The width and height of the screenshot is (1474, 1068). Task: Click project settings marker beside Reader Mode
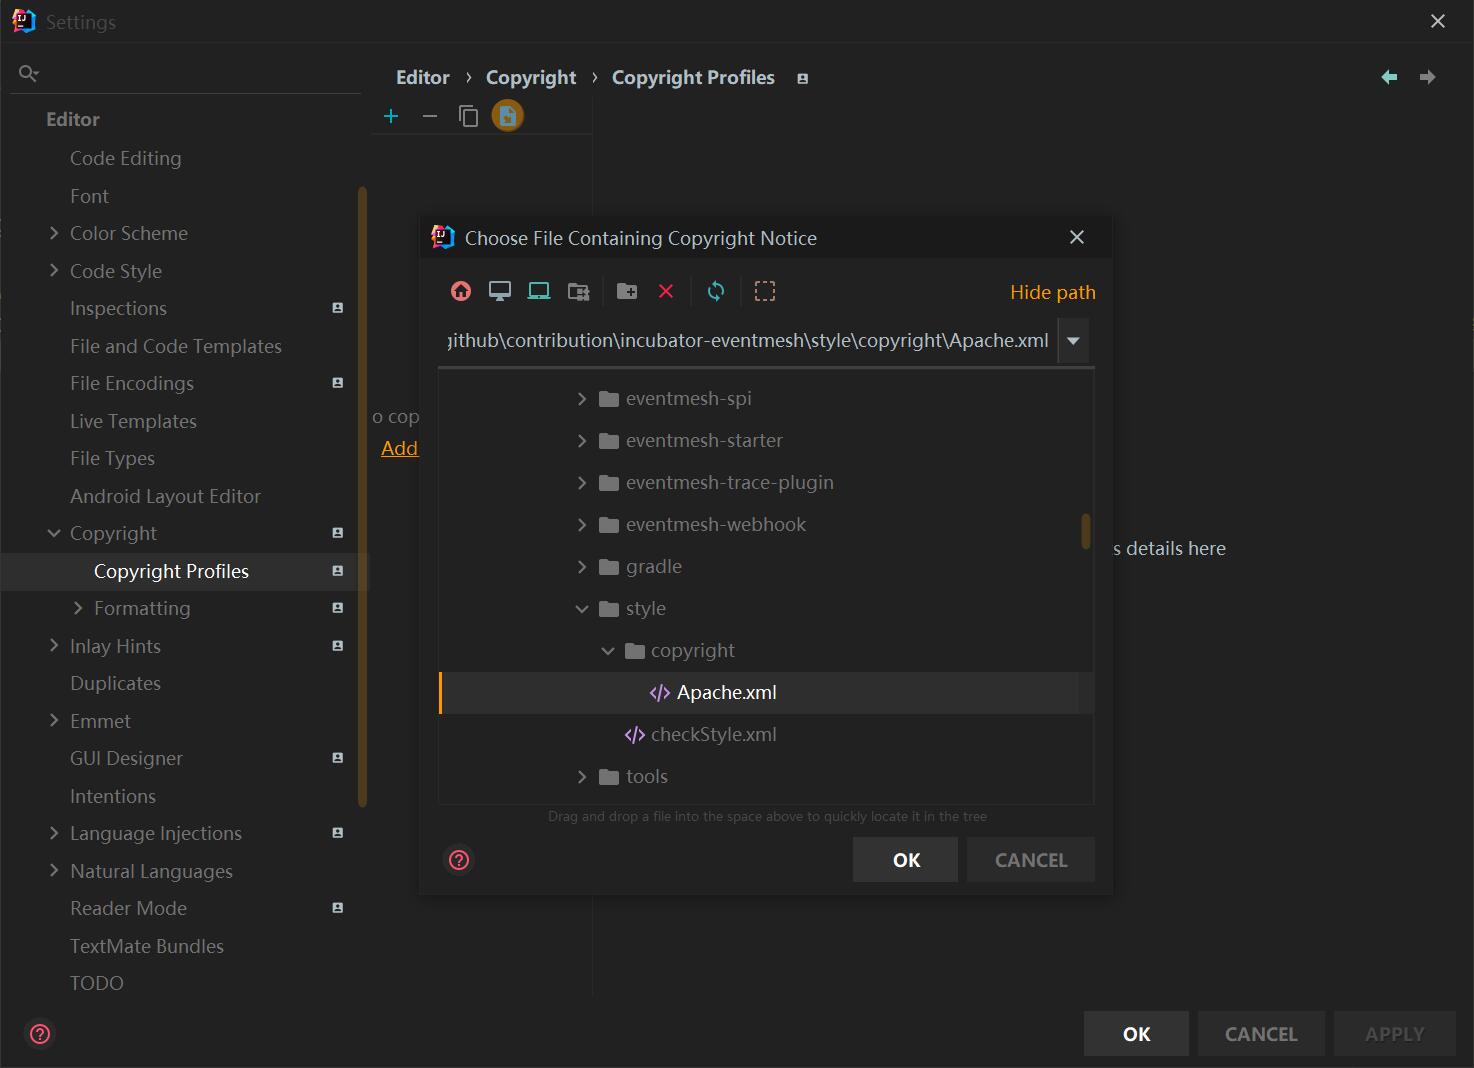(x=338, y=908)
